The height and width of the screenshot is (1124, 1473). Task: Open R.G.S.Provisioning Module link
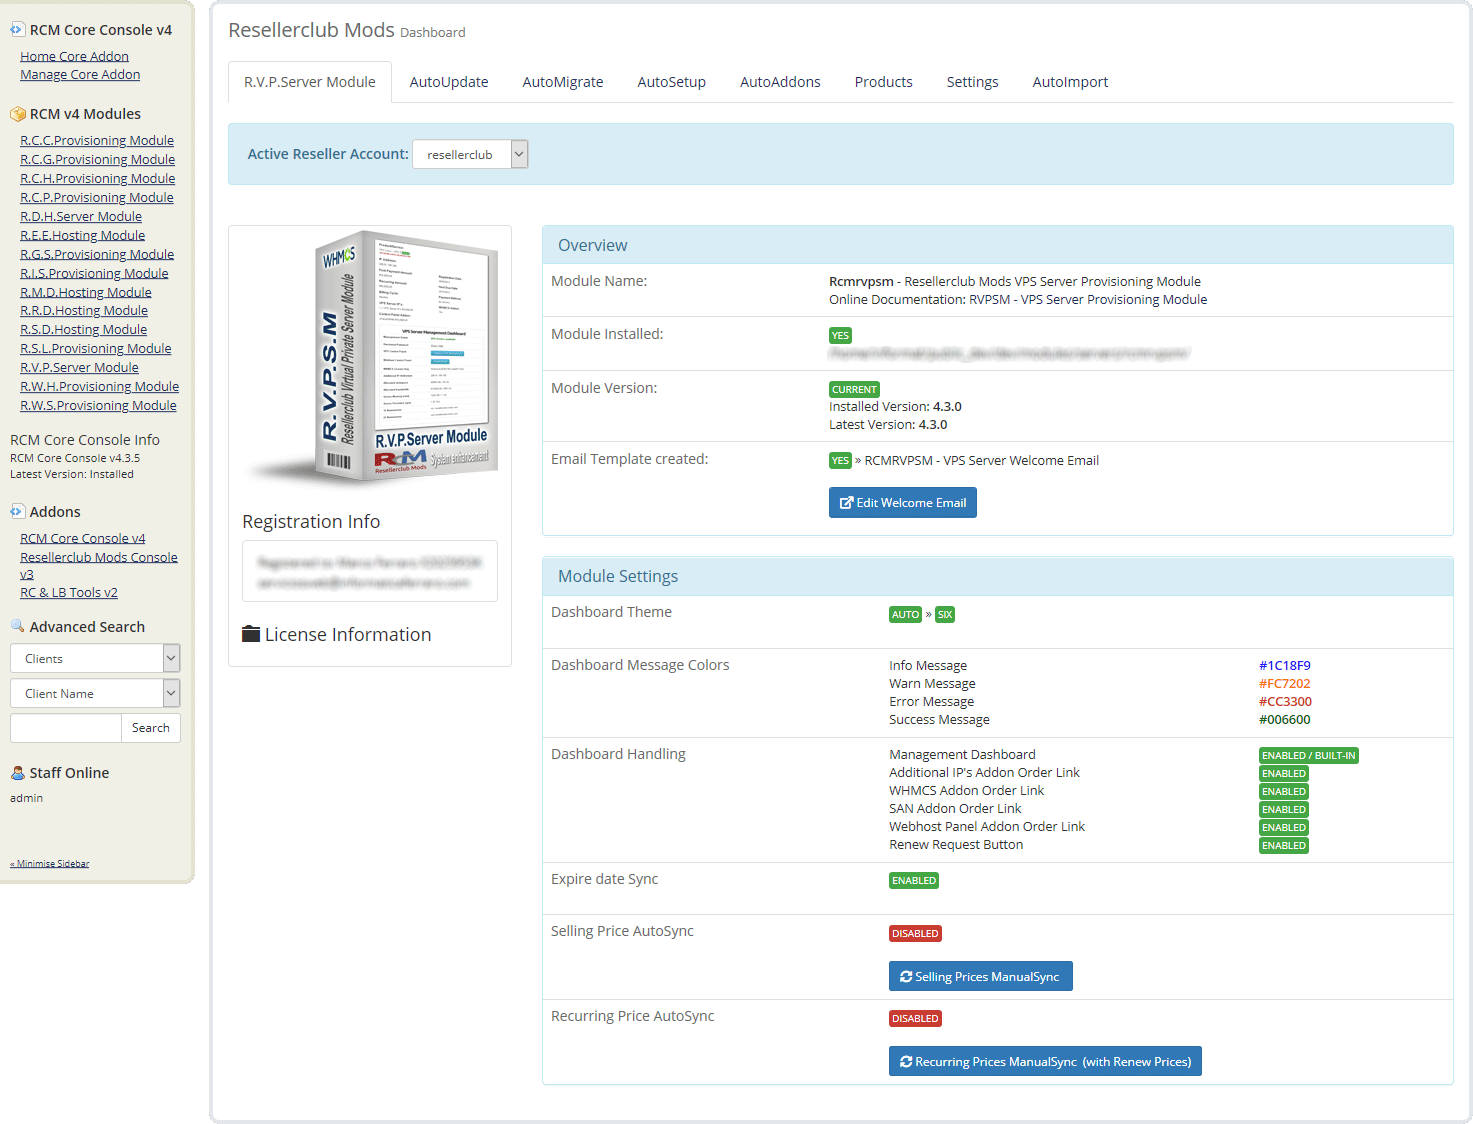pos(97,254)
